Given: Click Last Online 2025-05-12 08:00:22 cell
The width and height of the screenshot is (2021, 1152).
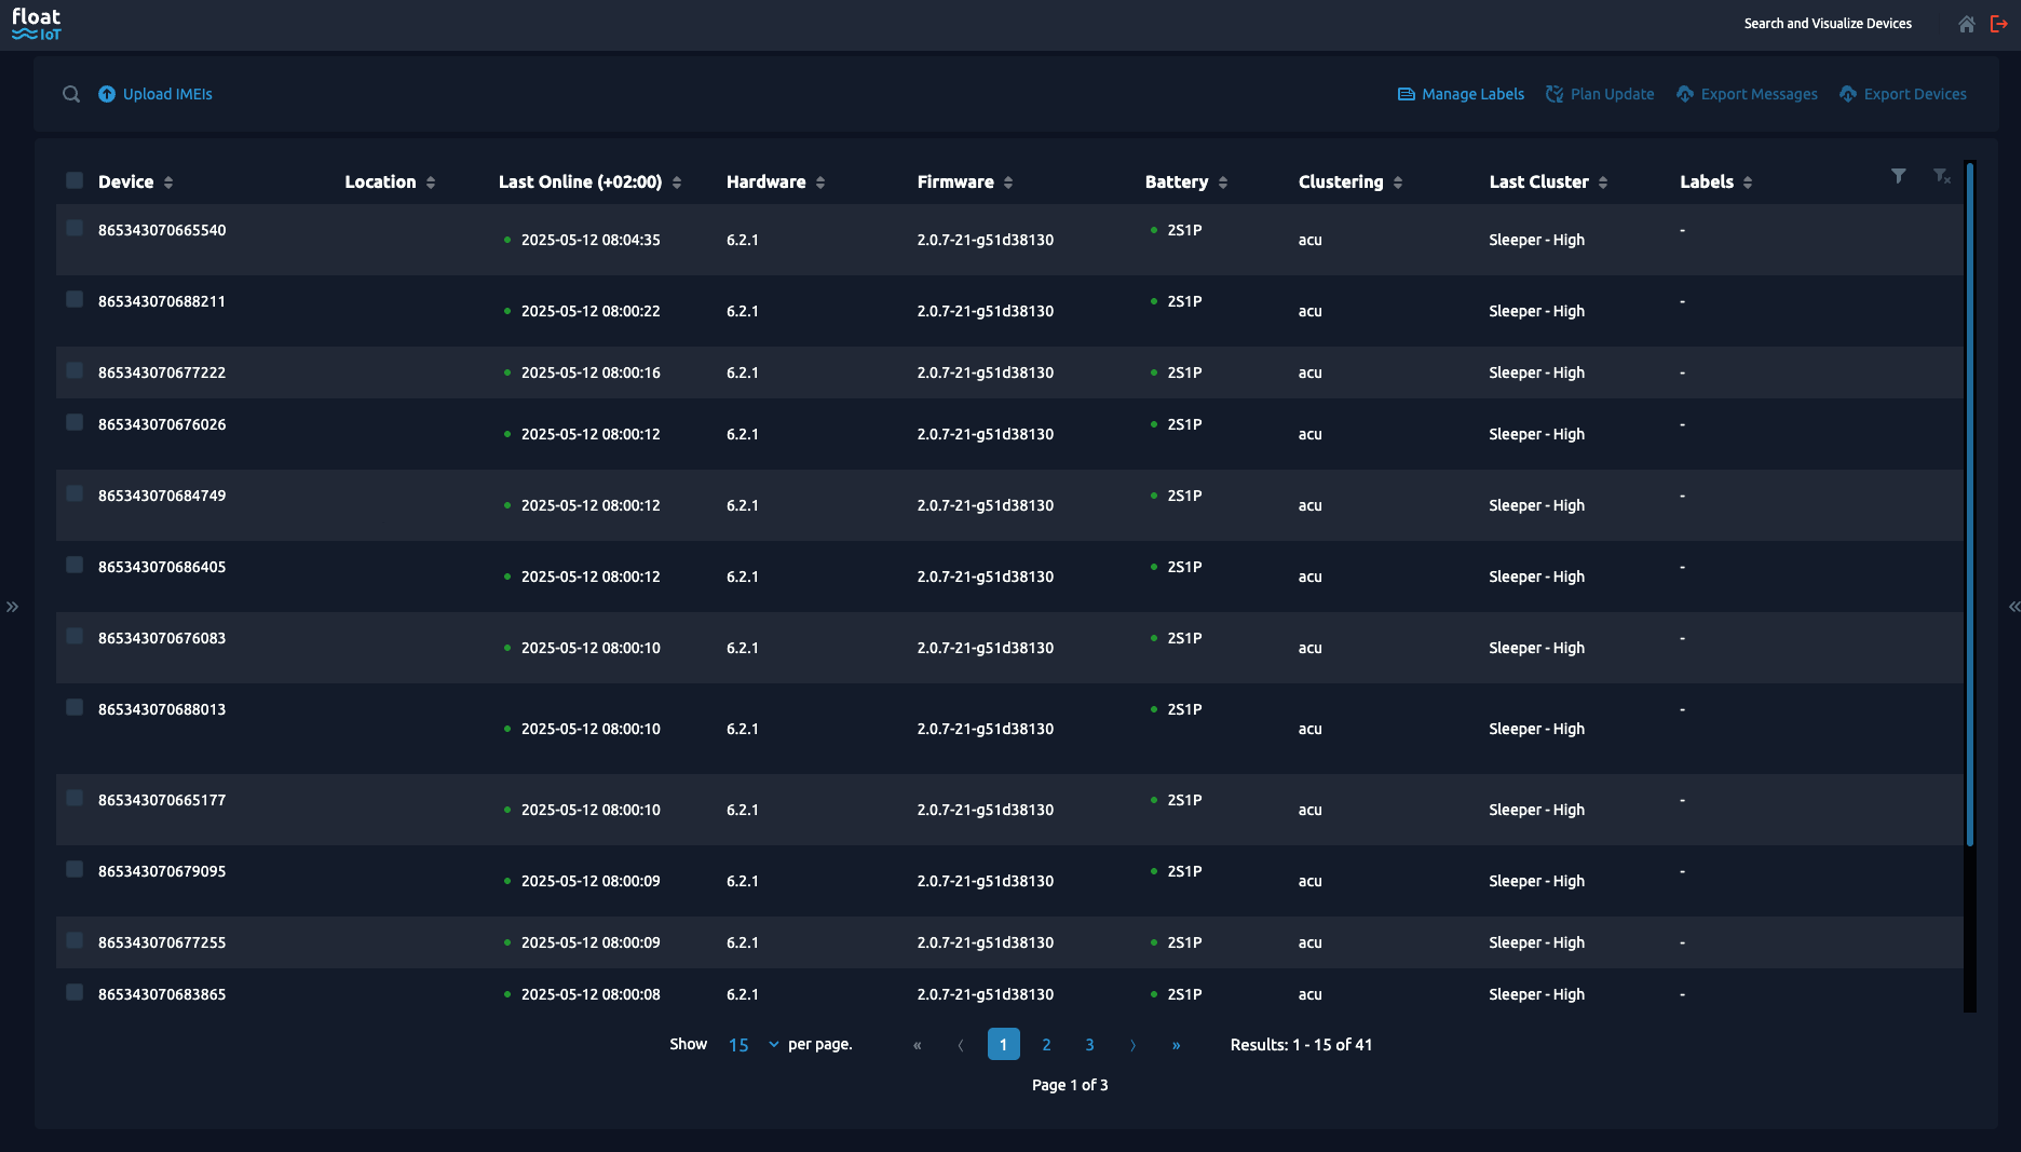Looking at the screenshot, I should point(590,311).
